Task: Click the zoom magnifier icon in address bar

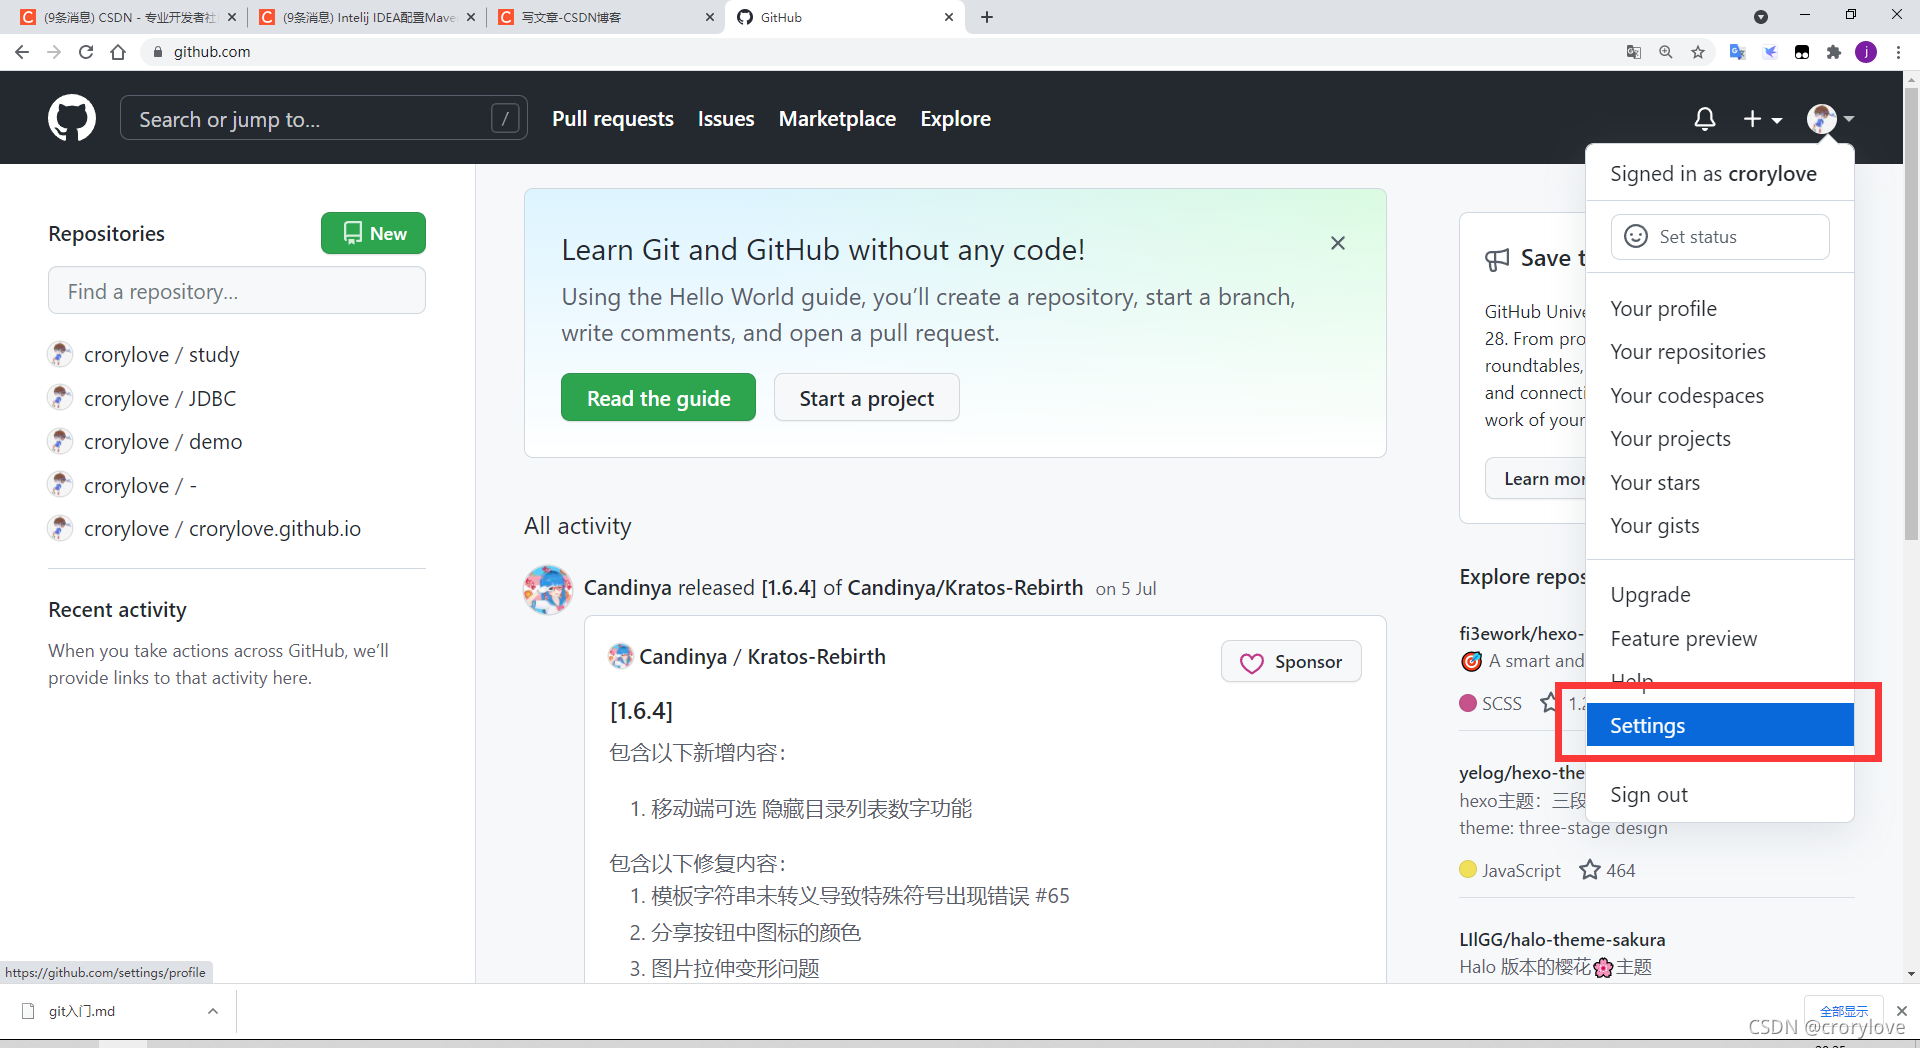Action: 1666,52
